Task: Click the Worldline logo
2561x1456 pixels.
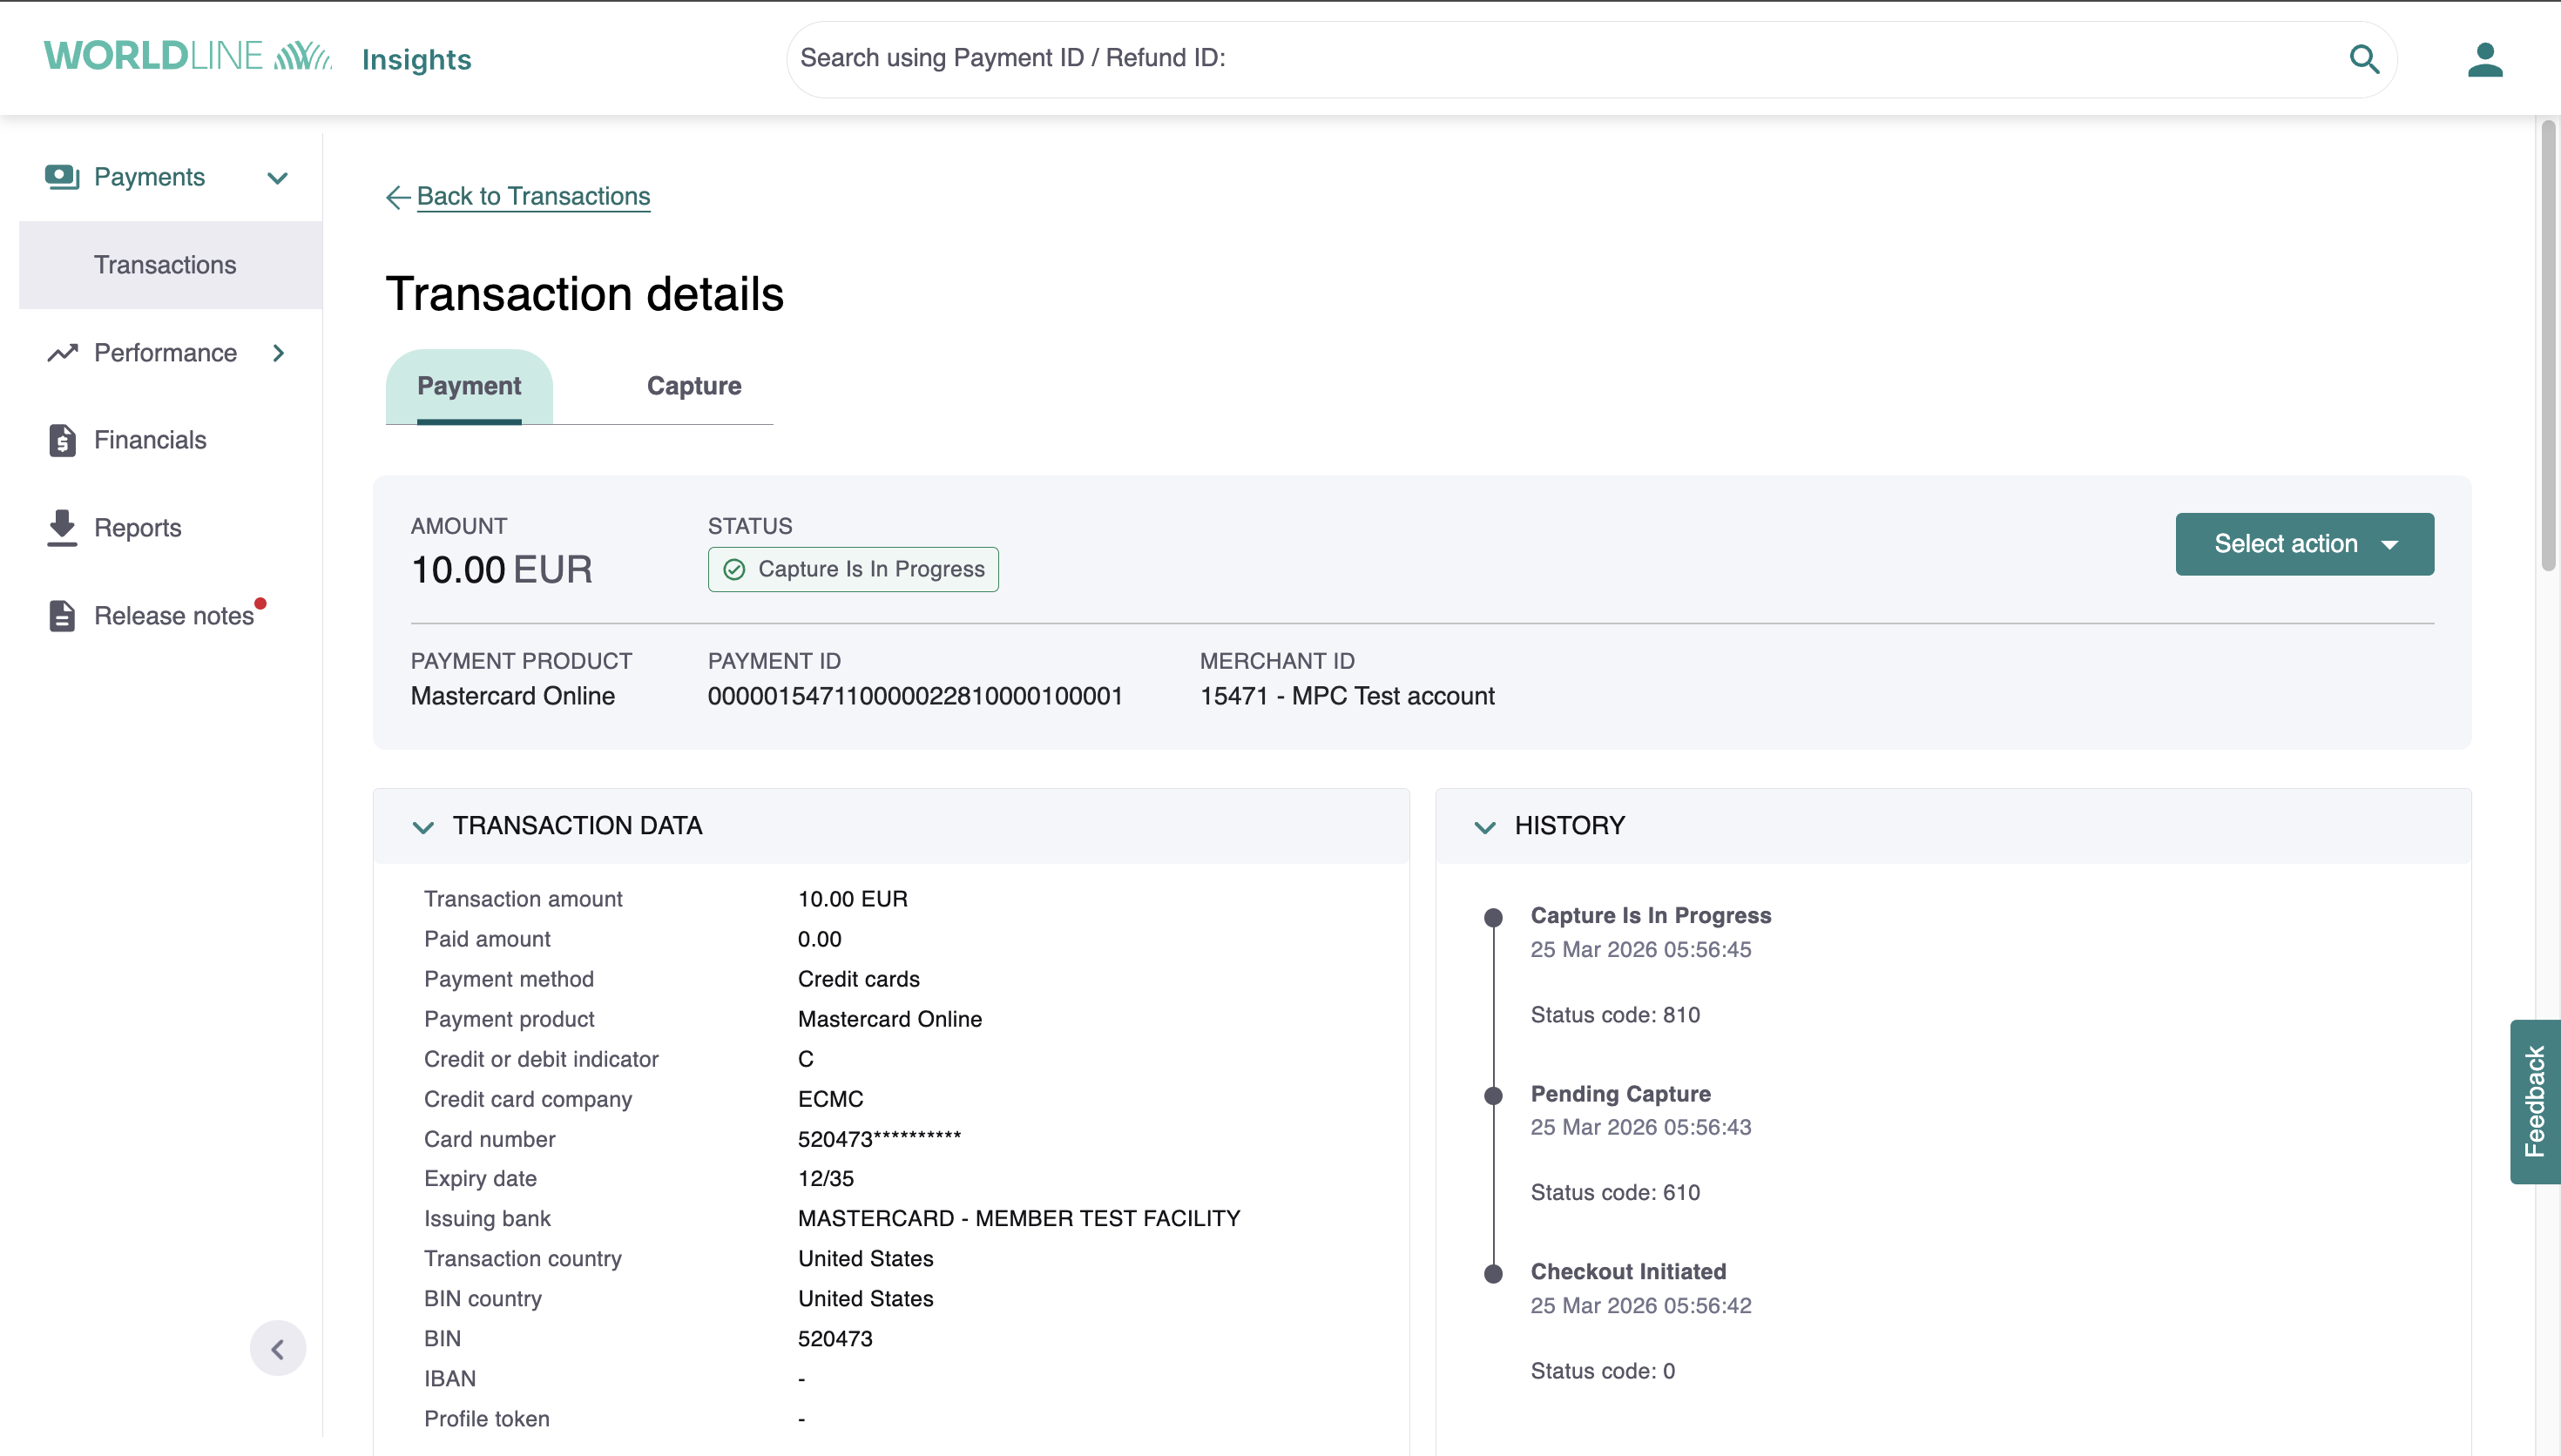Action: click(188, 56)
